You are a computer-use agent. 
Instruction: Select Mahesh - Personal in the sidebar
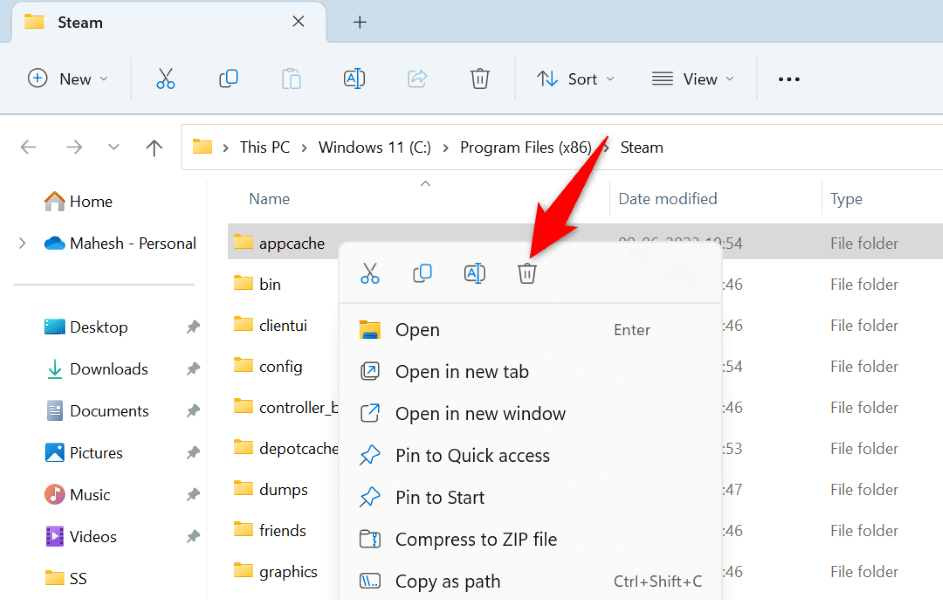pyautogui.click(x=120, y=243)
